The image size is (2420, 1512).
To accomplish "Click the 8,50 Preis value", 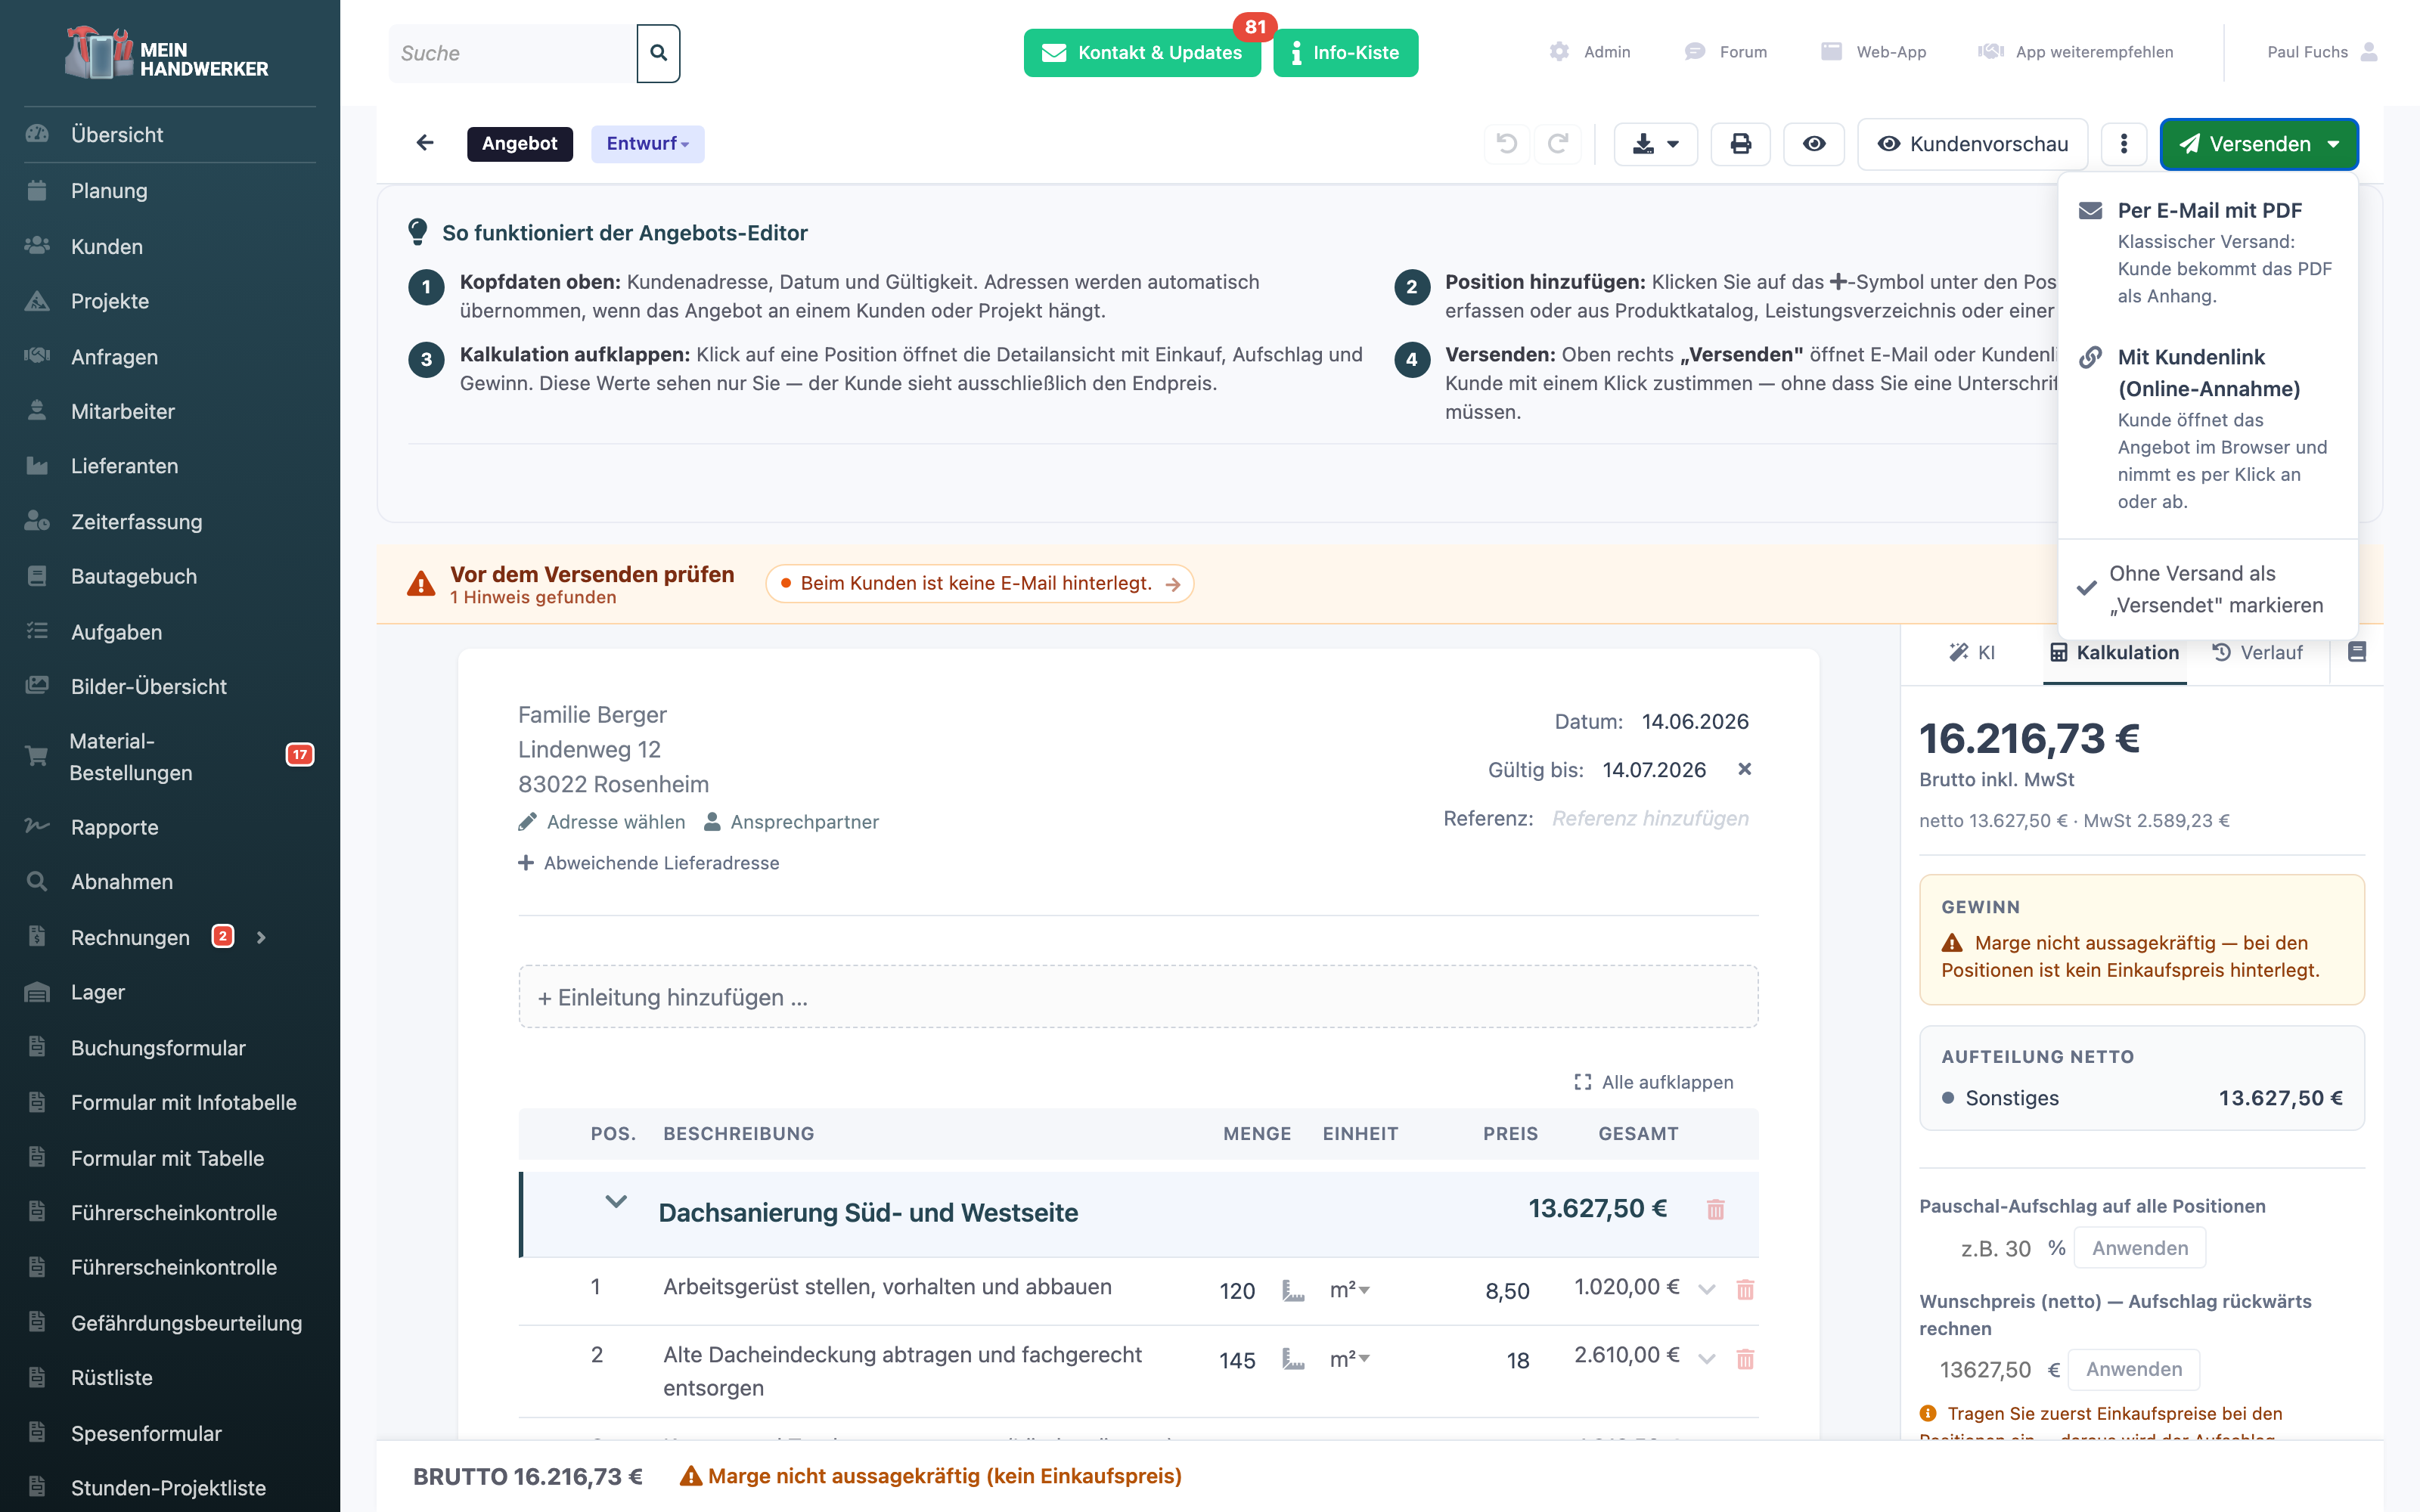I will [1507, 1291].
